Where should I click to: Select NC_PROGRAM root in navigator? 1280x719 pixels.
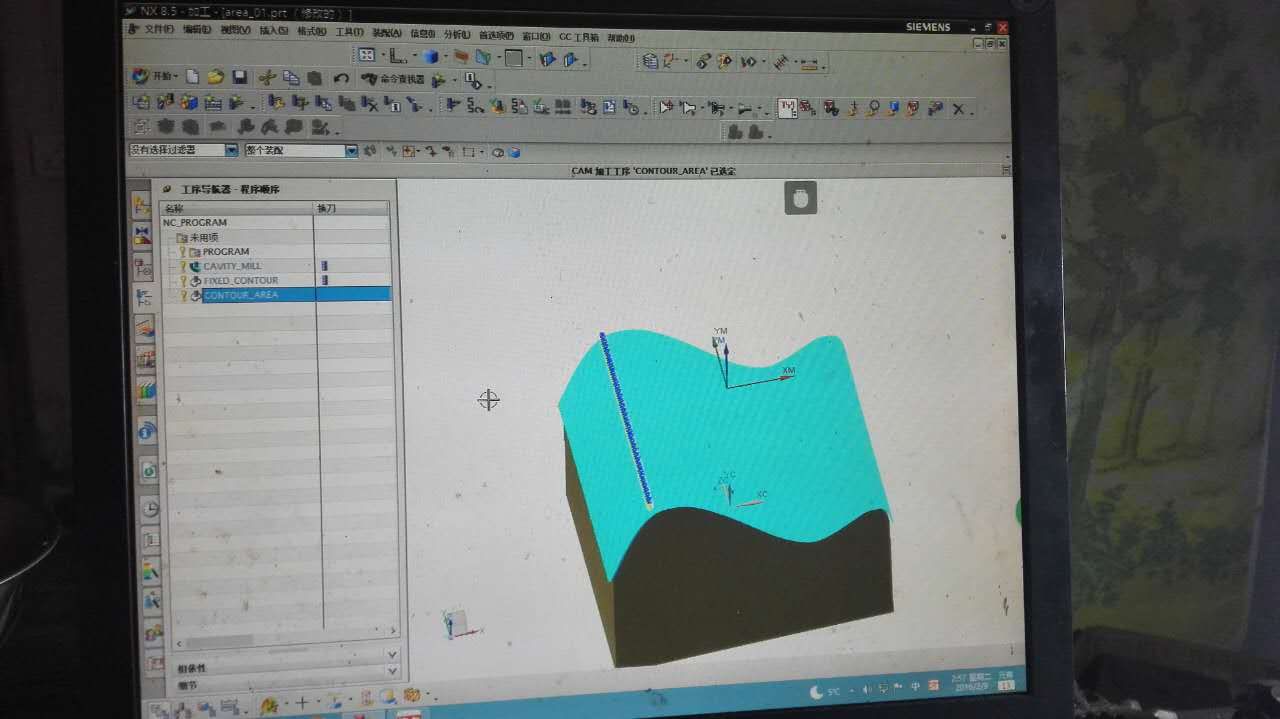pos(195,222)
